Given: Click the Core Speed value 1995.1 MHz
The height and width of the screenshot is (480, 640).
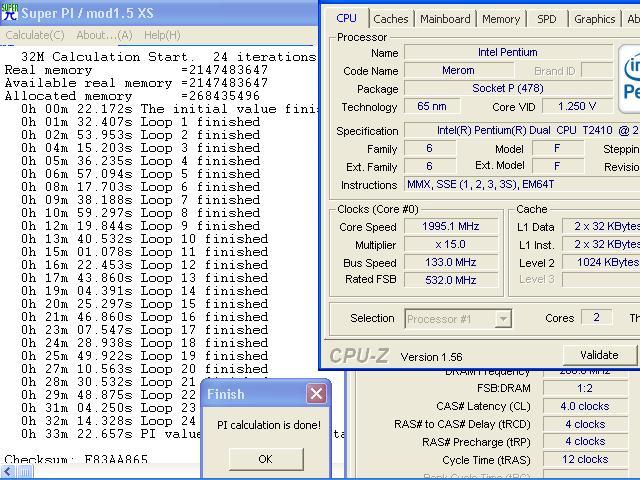Looking at the screenshot, I should (451, 227).
